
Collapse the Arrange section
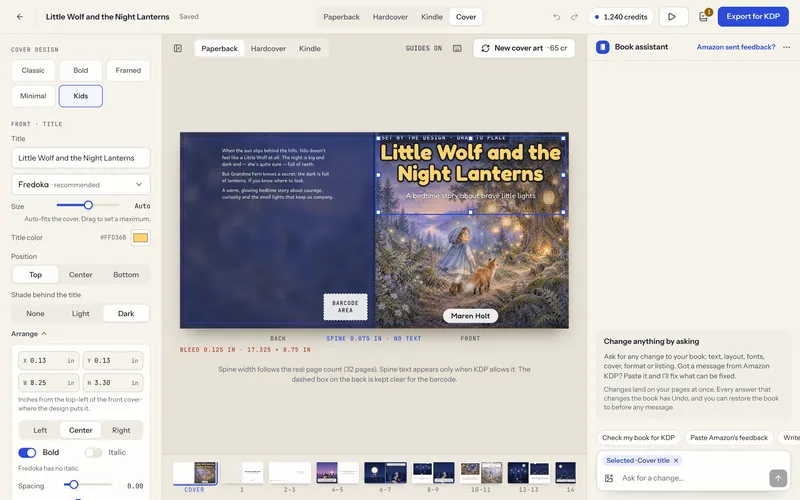tap(29, 334)
